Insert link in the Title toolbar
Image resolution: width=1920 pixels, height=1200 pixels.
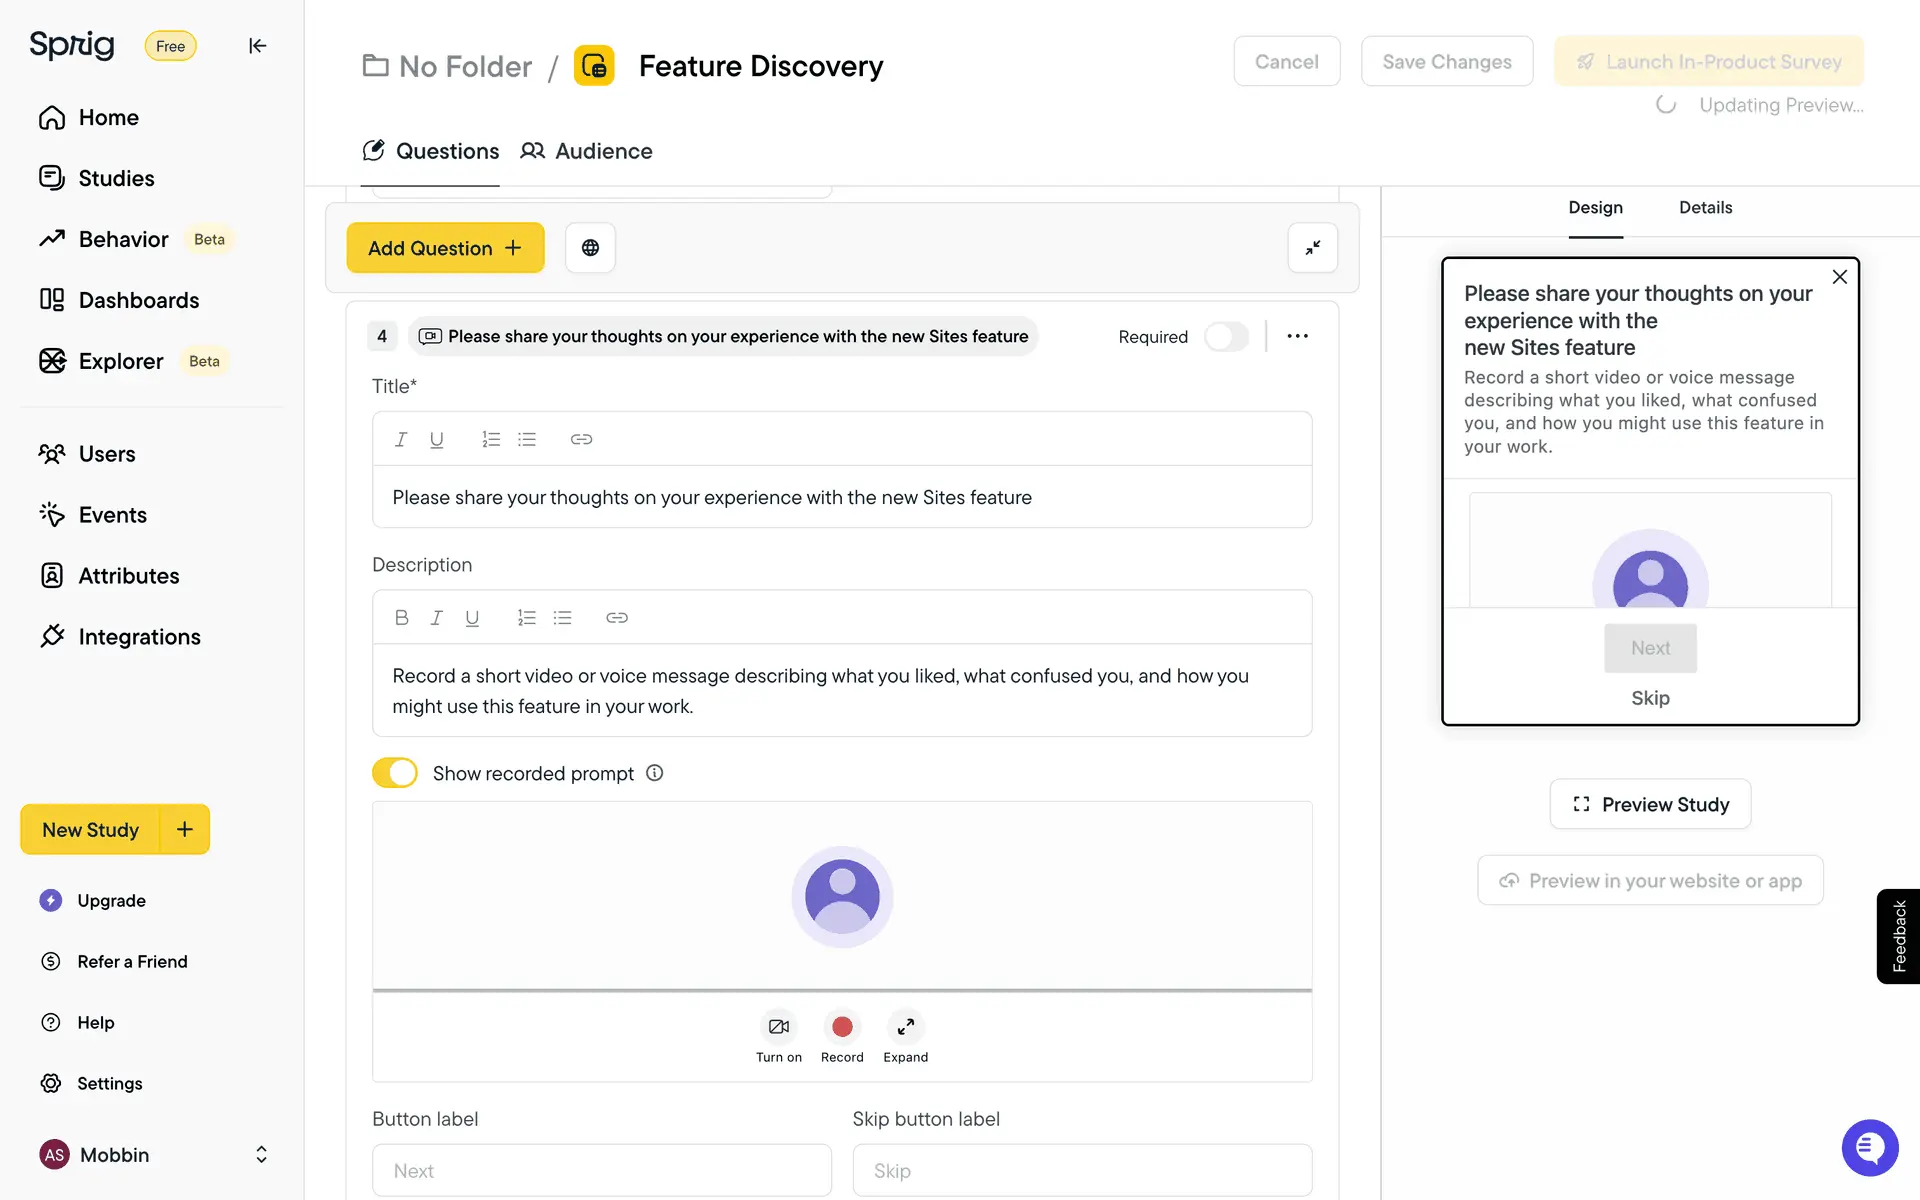(x=581, y=439)
